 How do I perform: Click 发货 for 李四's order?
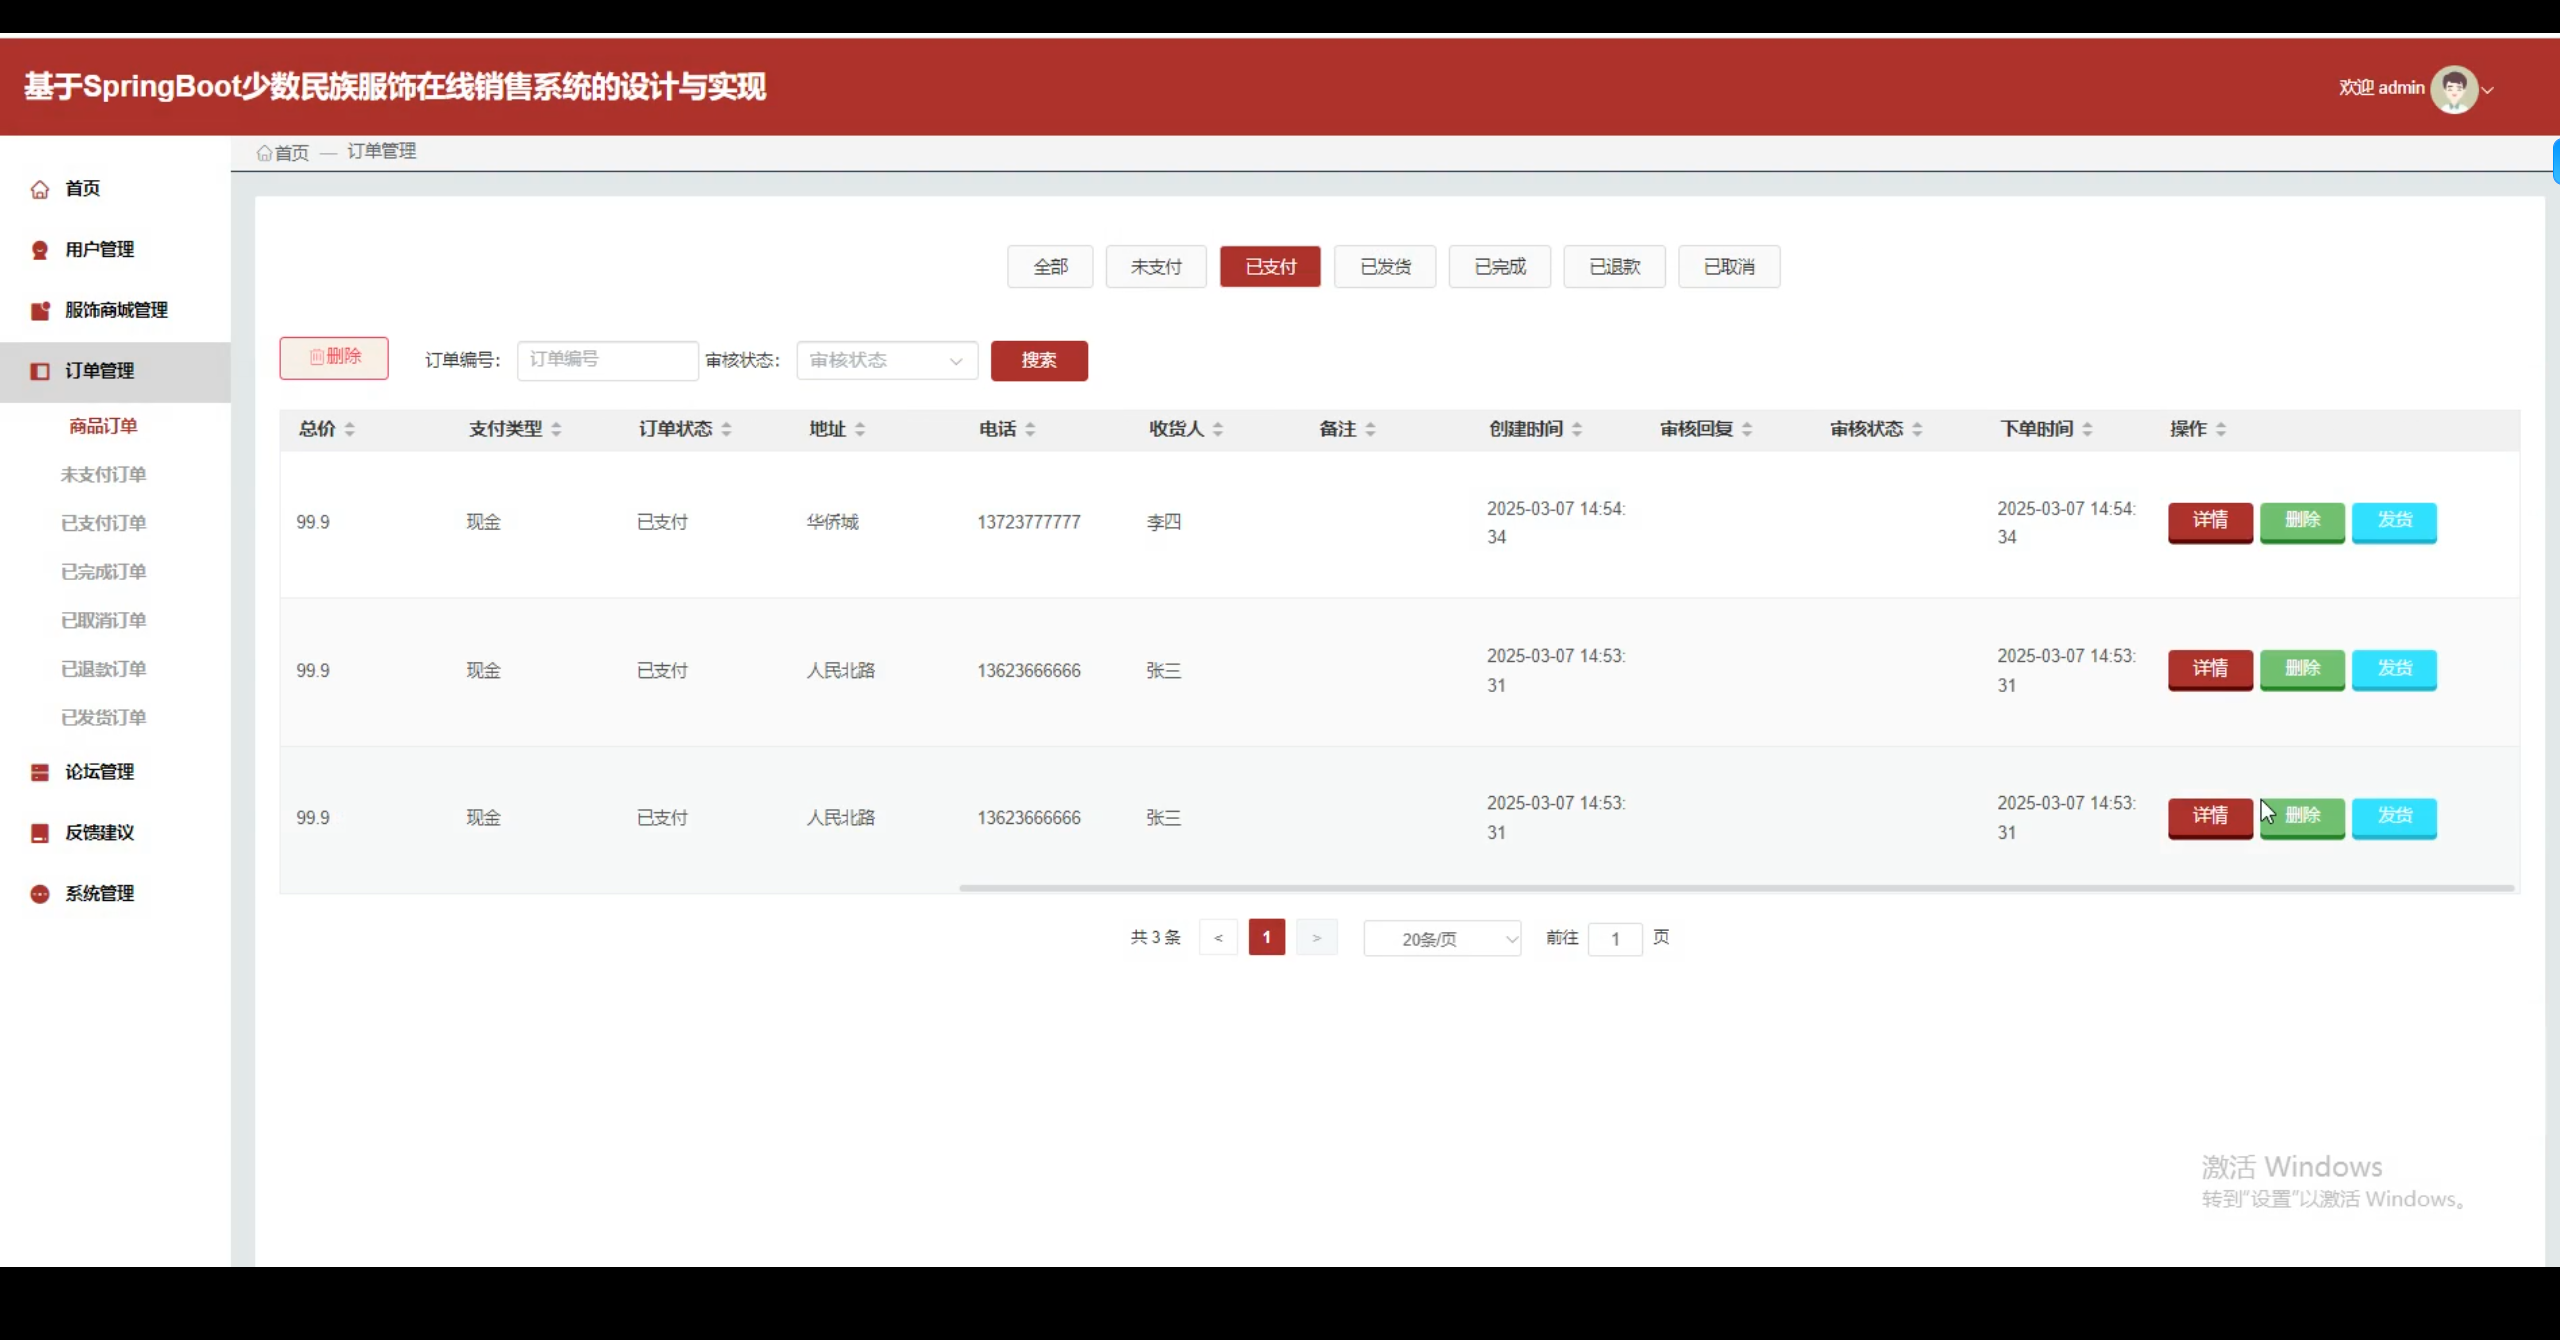2393,521
